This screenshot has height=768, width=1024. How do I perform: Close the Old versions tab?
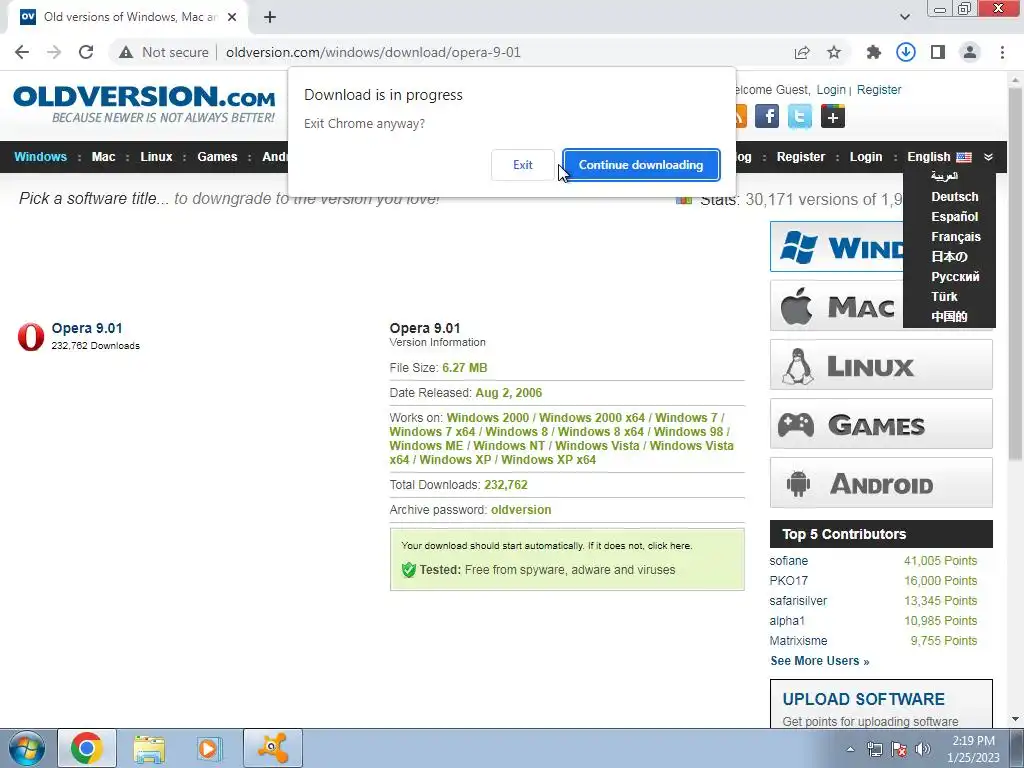[232, 17]
